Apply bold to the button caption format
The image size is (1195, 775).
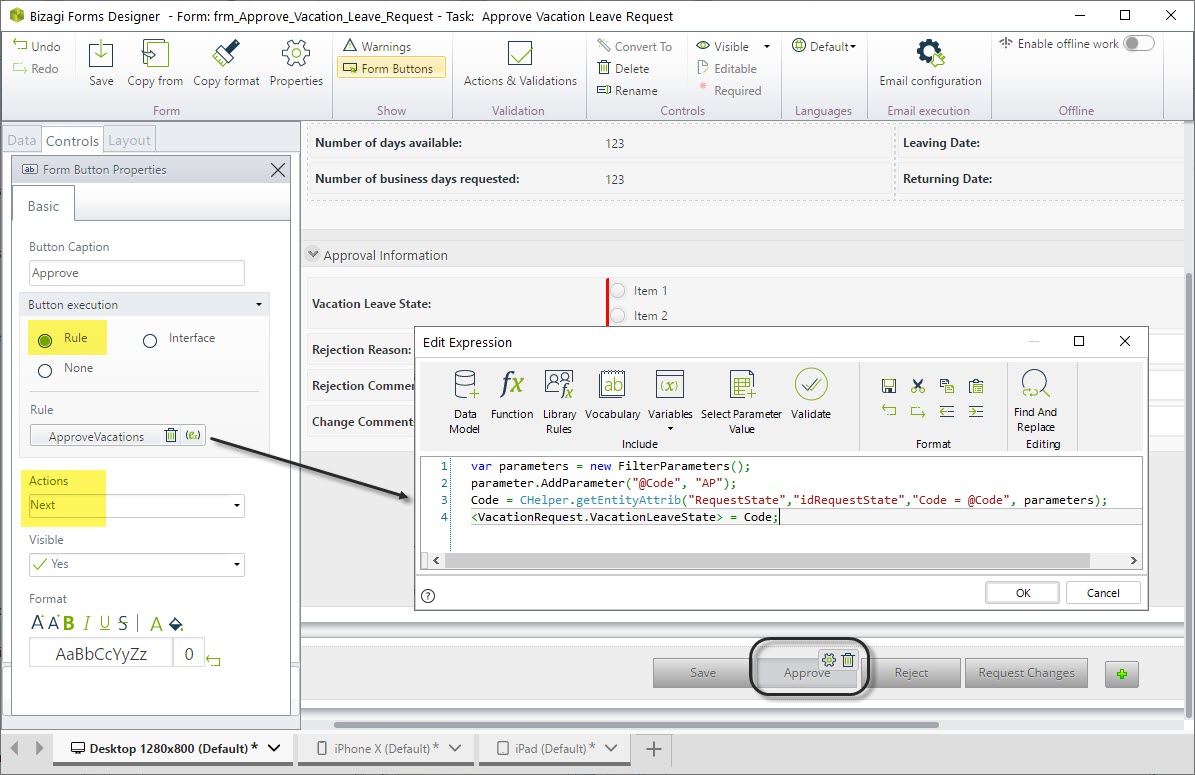pos(69,623)
